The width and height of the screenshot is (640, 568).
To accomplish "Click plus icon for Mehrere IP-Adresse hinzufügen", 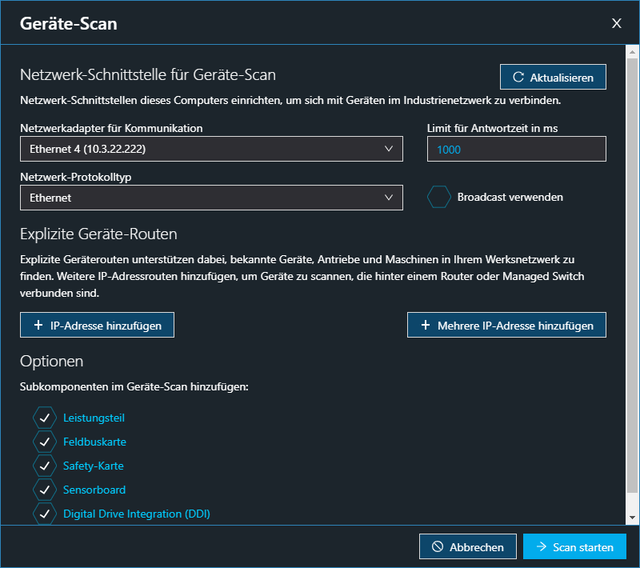I will coord(425,325).
